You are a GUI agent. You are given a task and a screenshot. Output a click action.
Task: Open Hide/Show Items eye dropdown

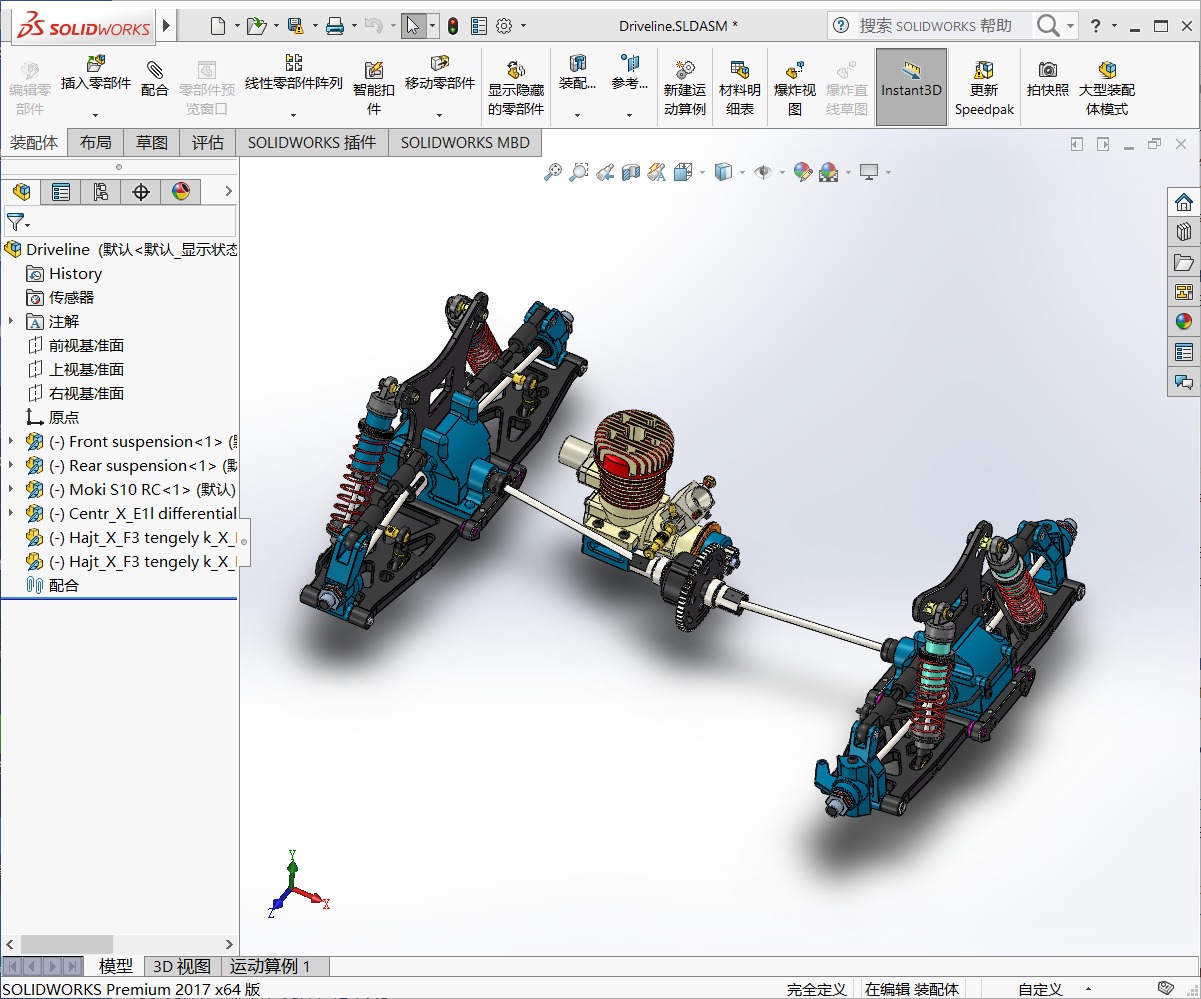coord(781,172)
